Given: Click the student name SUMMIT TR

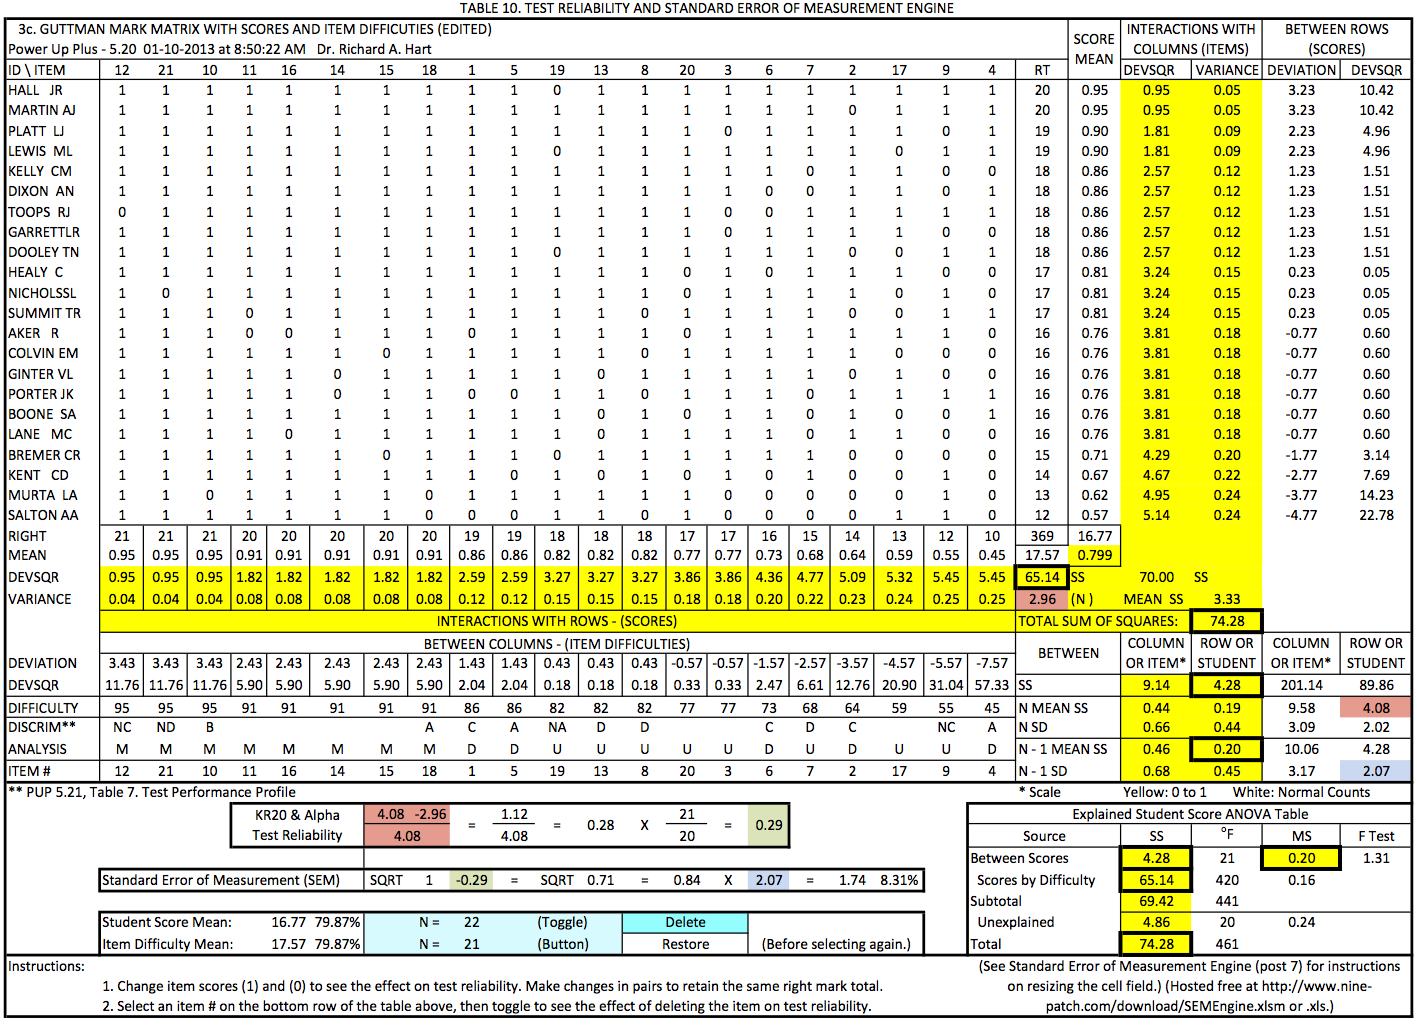Looking at the screenshot, I should 44,313.
